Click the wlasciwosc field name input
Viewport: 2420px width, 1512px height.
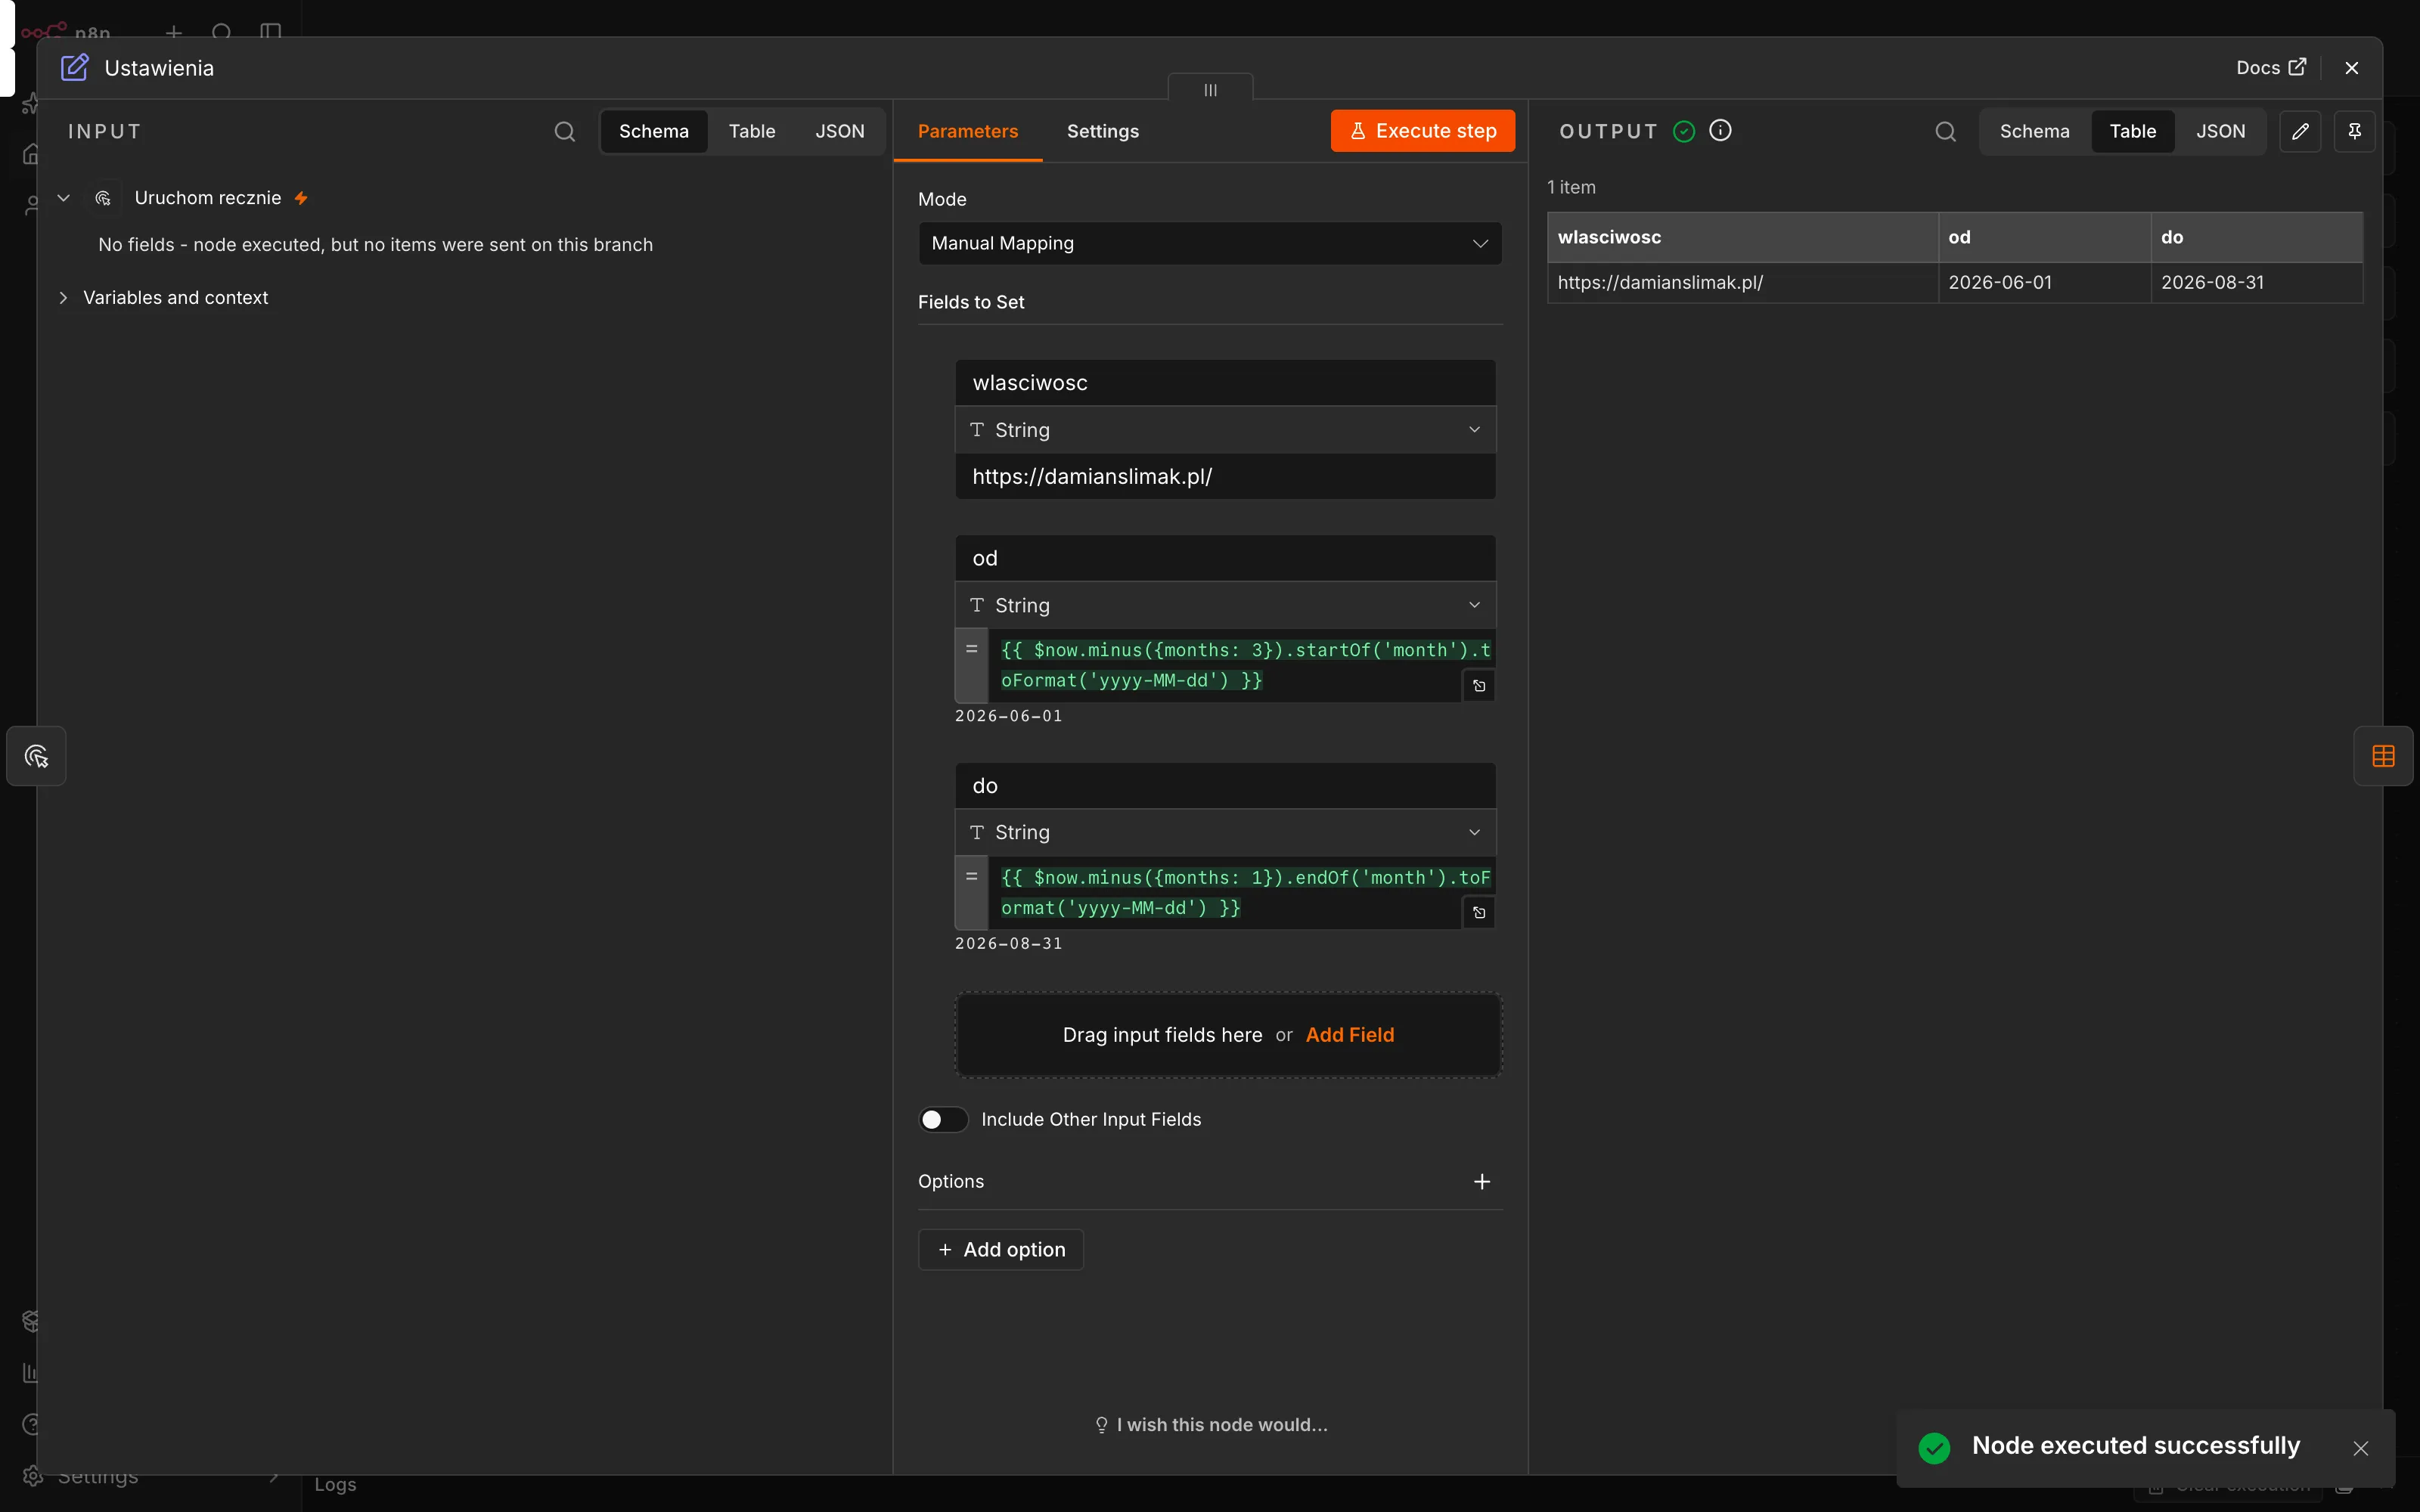point(1225,383)
